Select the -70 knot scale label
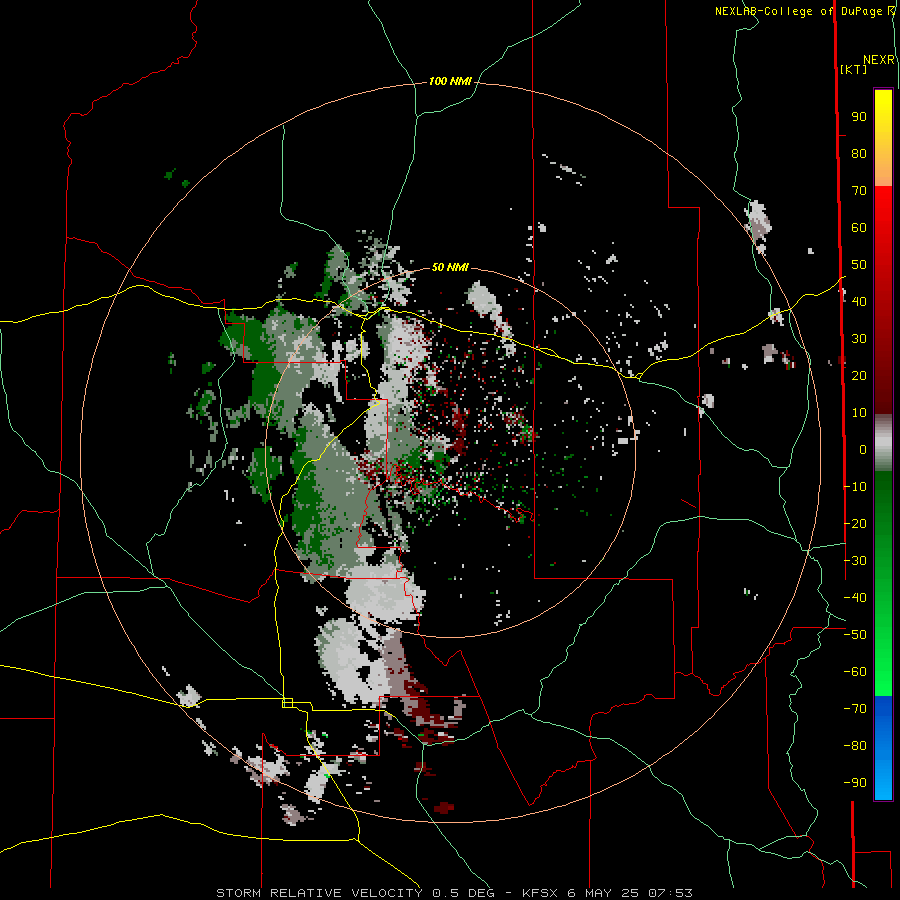The height and width of the screenshot is (900, 900). point(855,709)
